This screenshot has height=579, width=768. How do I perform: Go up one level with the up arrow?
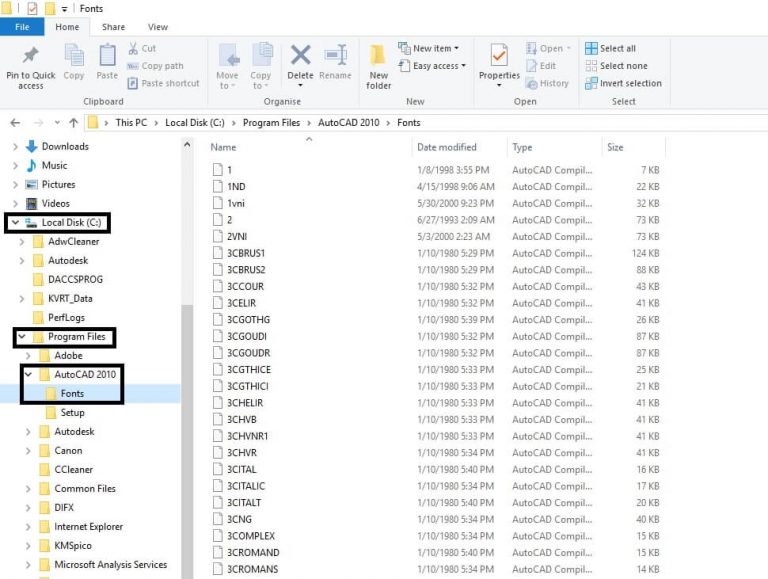pyautogui.click(x=73, y=123)
